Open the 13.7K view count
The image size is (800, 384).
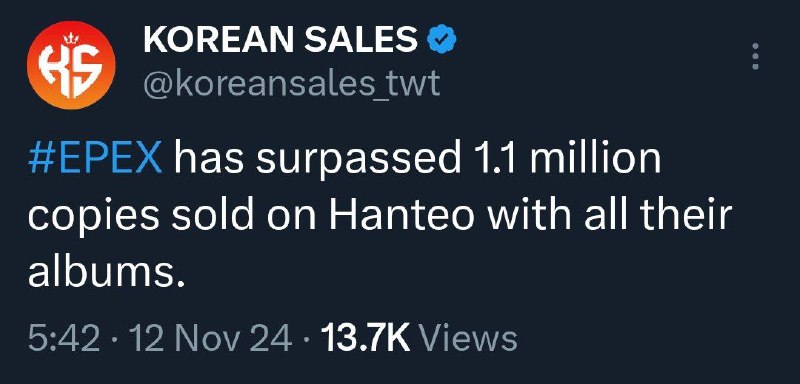click(x=366, y=340)
